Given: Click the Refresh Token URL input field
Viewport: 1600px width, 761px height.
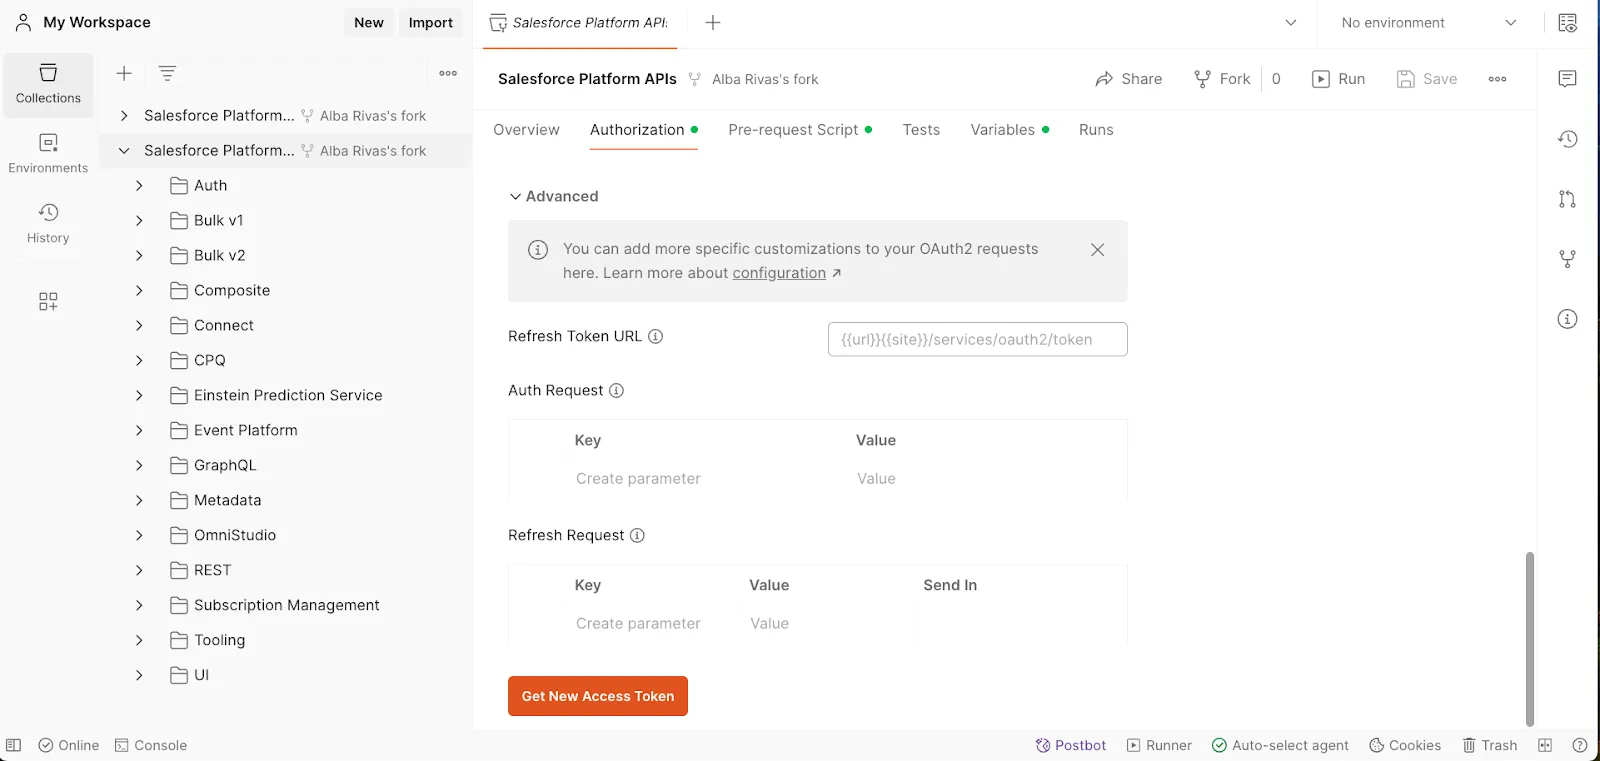Looking at the screenshot, I should (977, 339).
